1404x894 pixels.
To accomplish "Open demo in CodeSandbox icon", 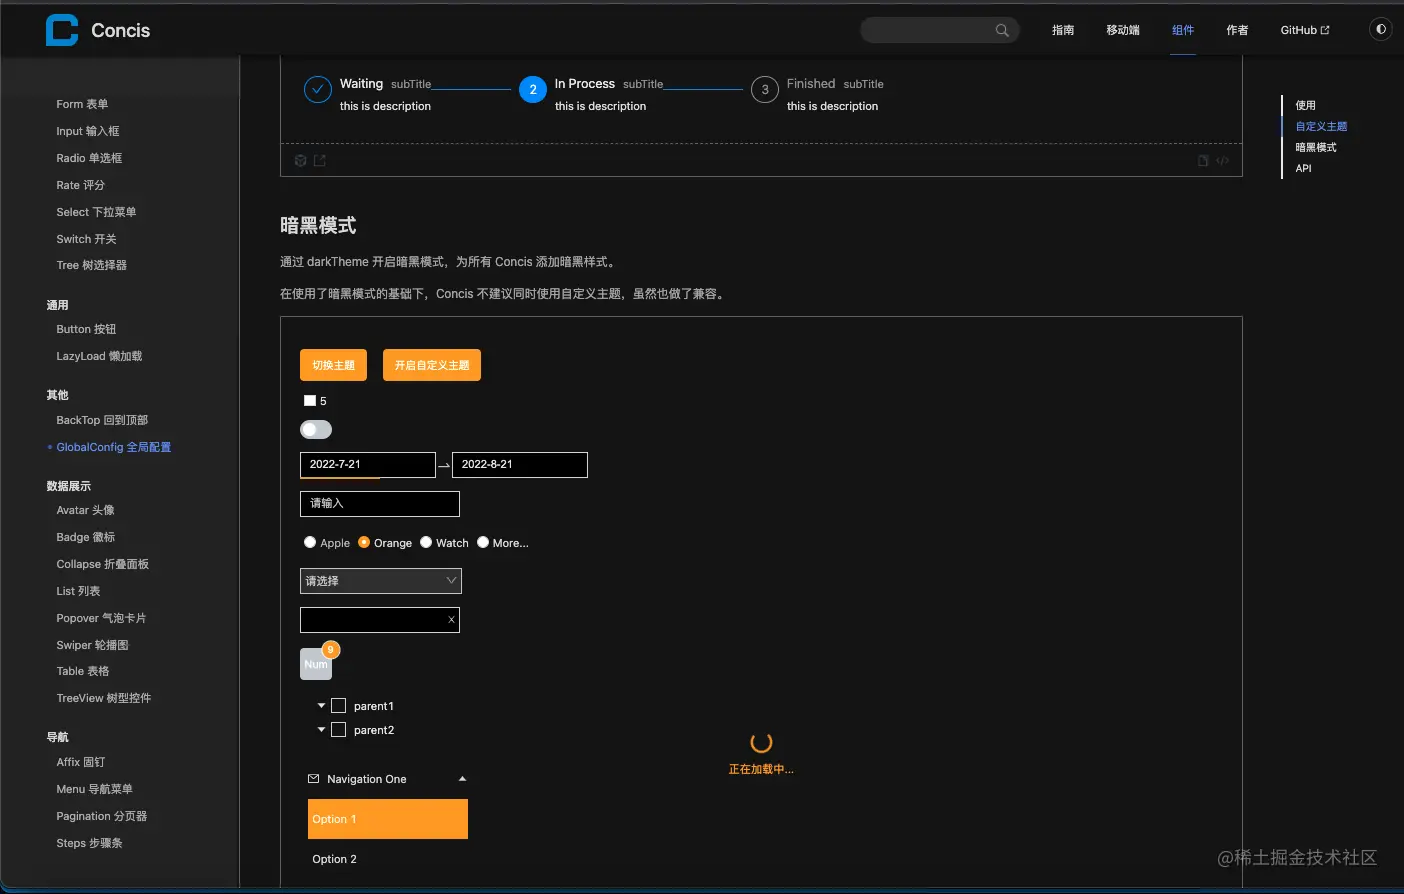I will click(300, 160).
